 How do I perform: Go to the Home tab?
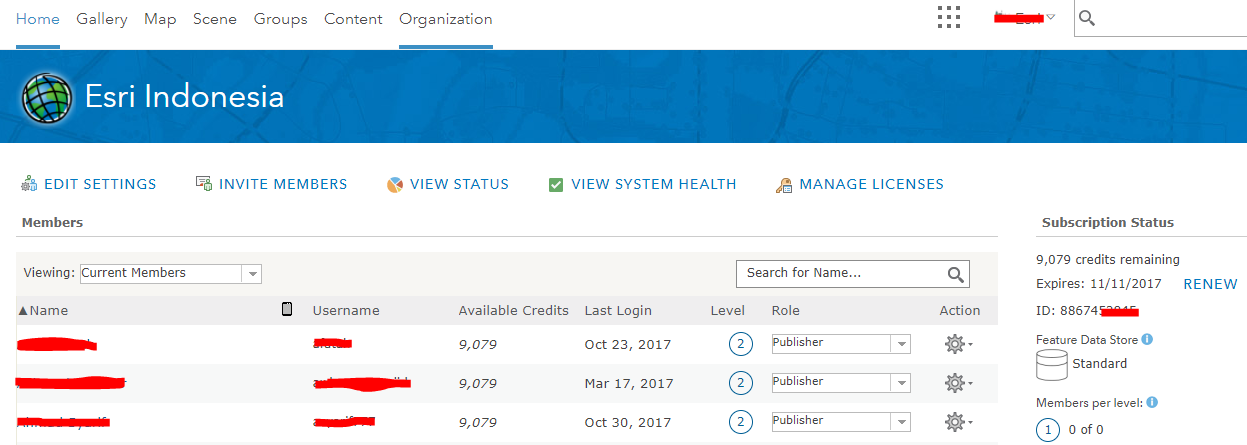(x=38, y=19)
